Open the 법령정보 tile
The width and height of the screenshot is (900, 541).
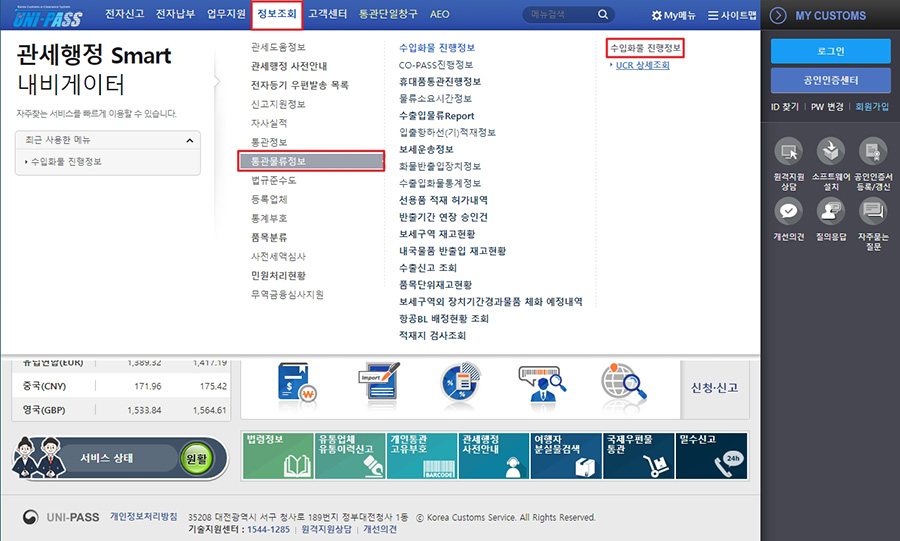click(x=278, y=456)
